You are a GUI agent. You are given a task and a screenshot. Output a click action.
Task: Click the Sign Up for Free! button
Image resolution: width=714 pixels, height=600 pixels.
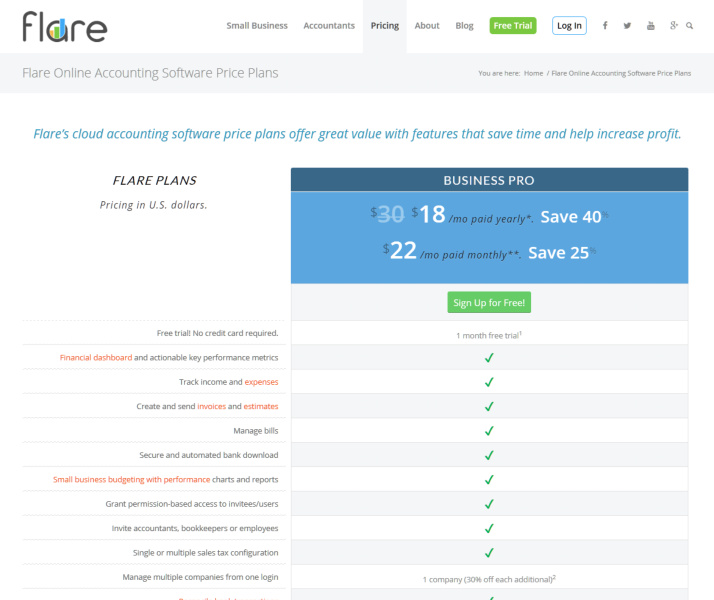(489, 302)
